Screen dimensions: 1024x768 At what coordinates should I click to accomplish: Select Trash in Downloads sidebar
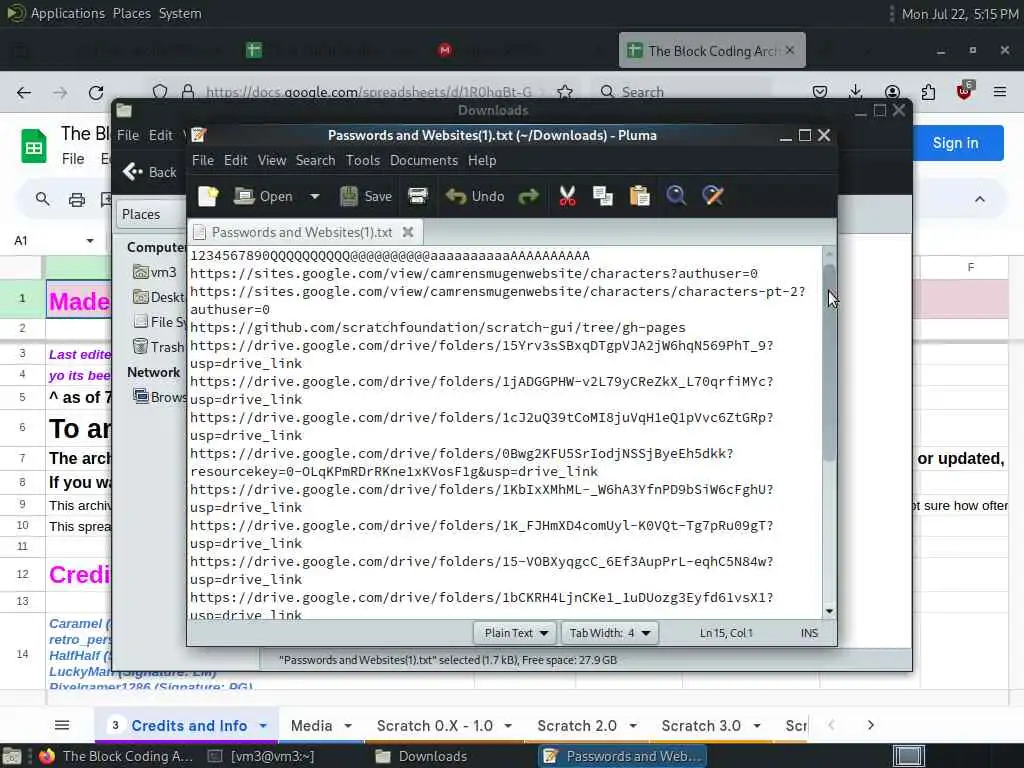coord(159,347)
